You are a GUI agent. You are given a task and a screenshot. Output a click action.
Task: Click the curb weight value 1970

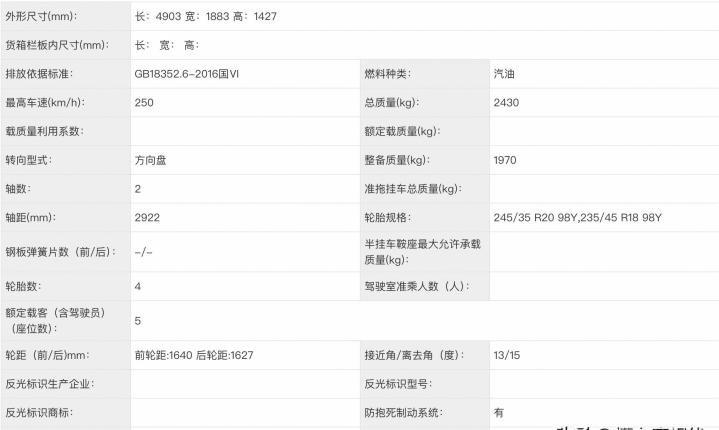pos(506,160)
